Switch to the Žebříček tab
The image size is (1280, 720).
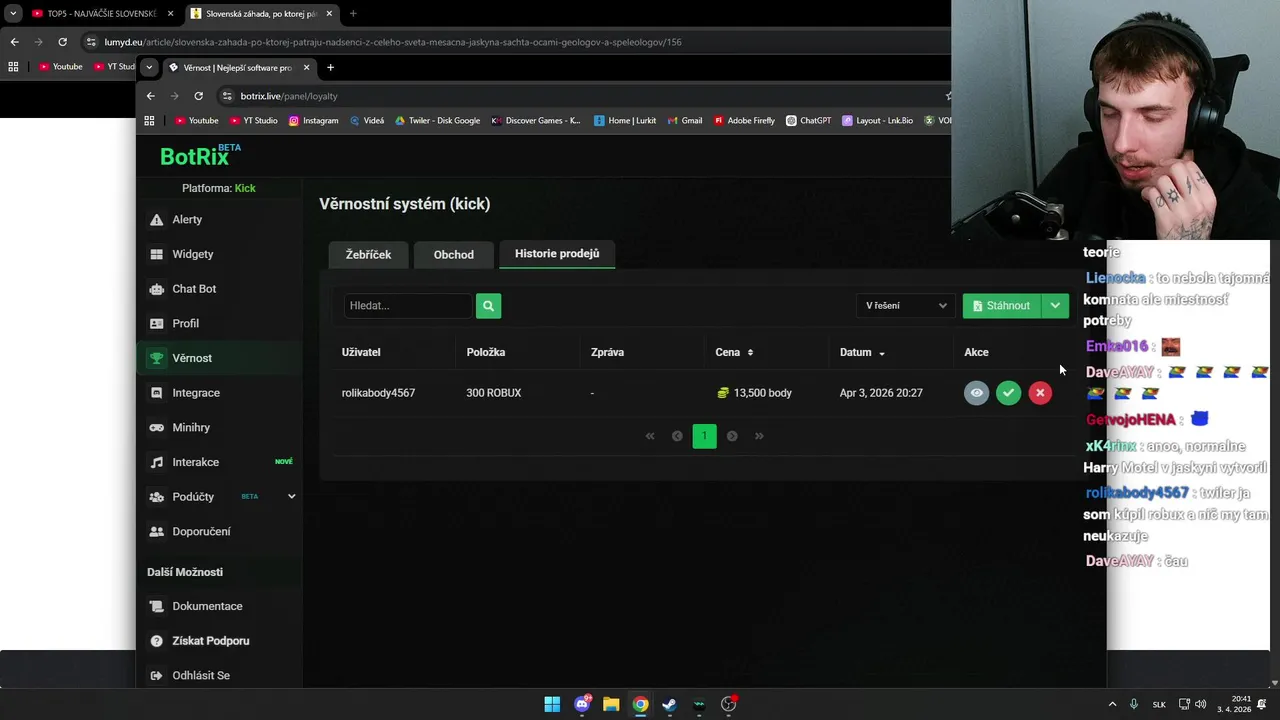coord(368,254)
